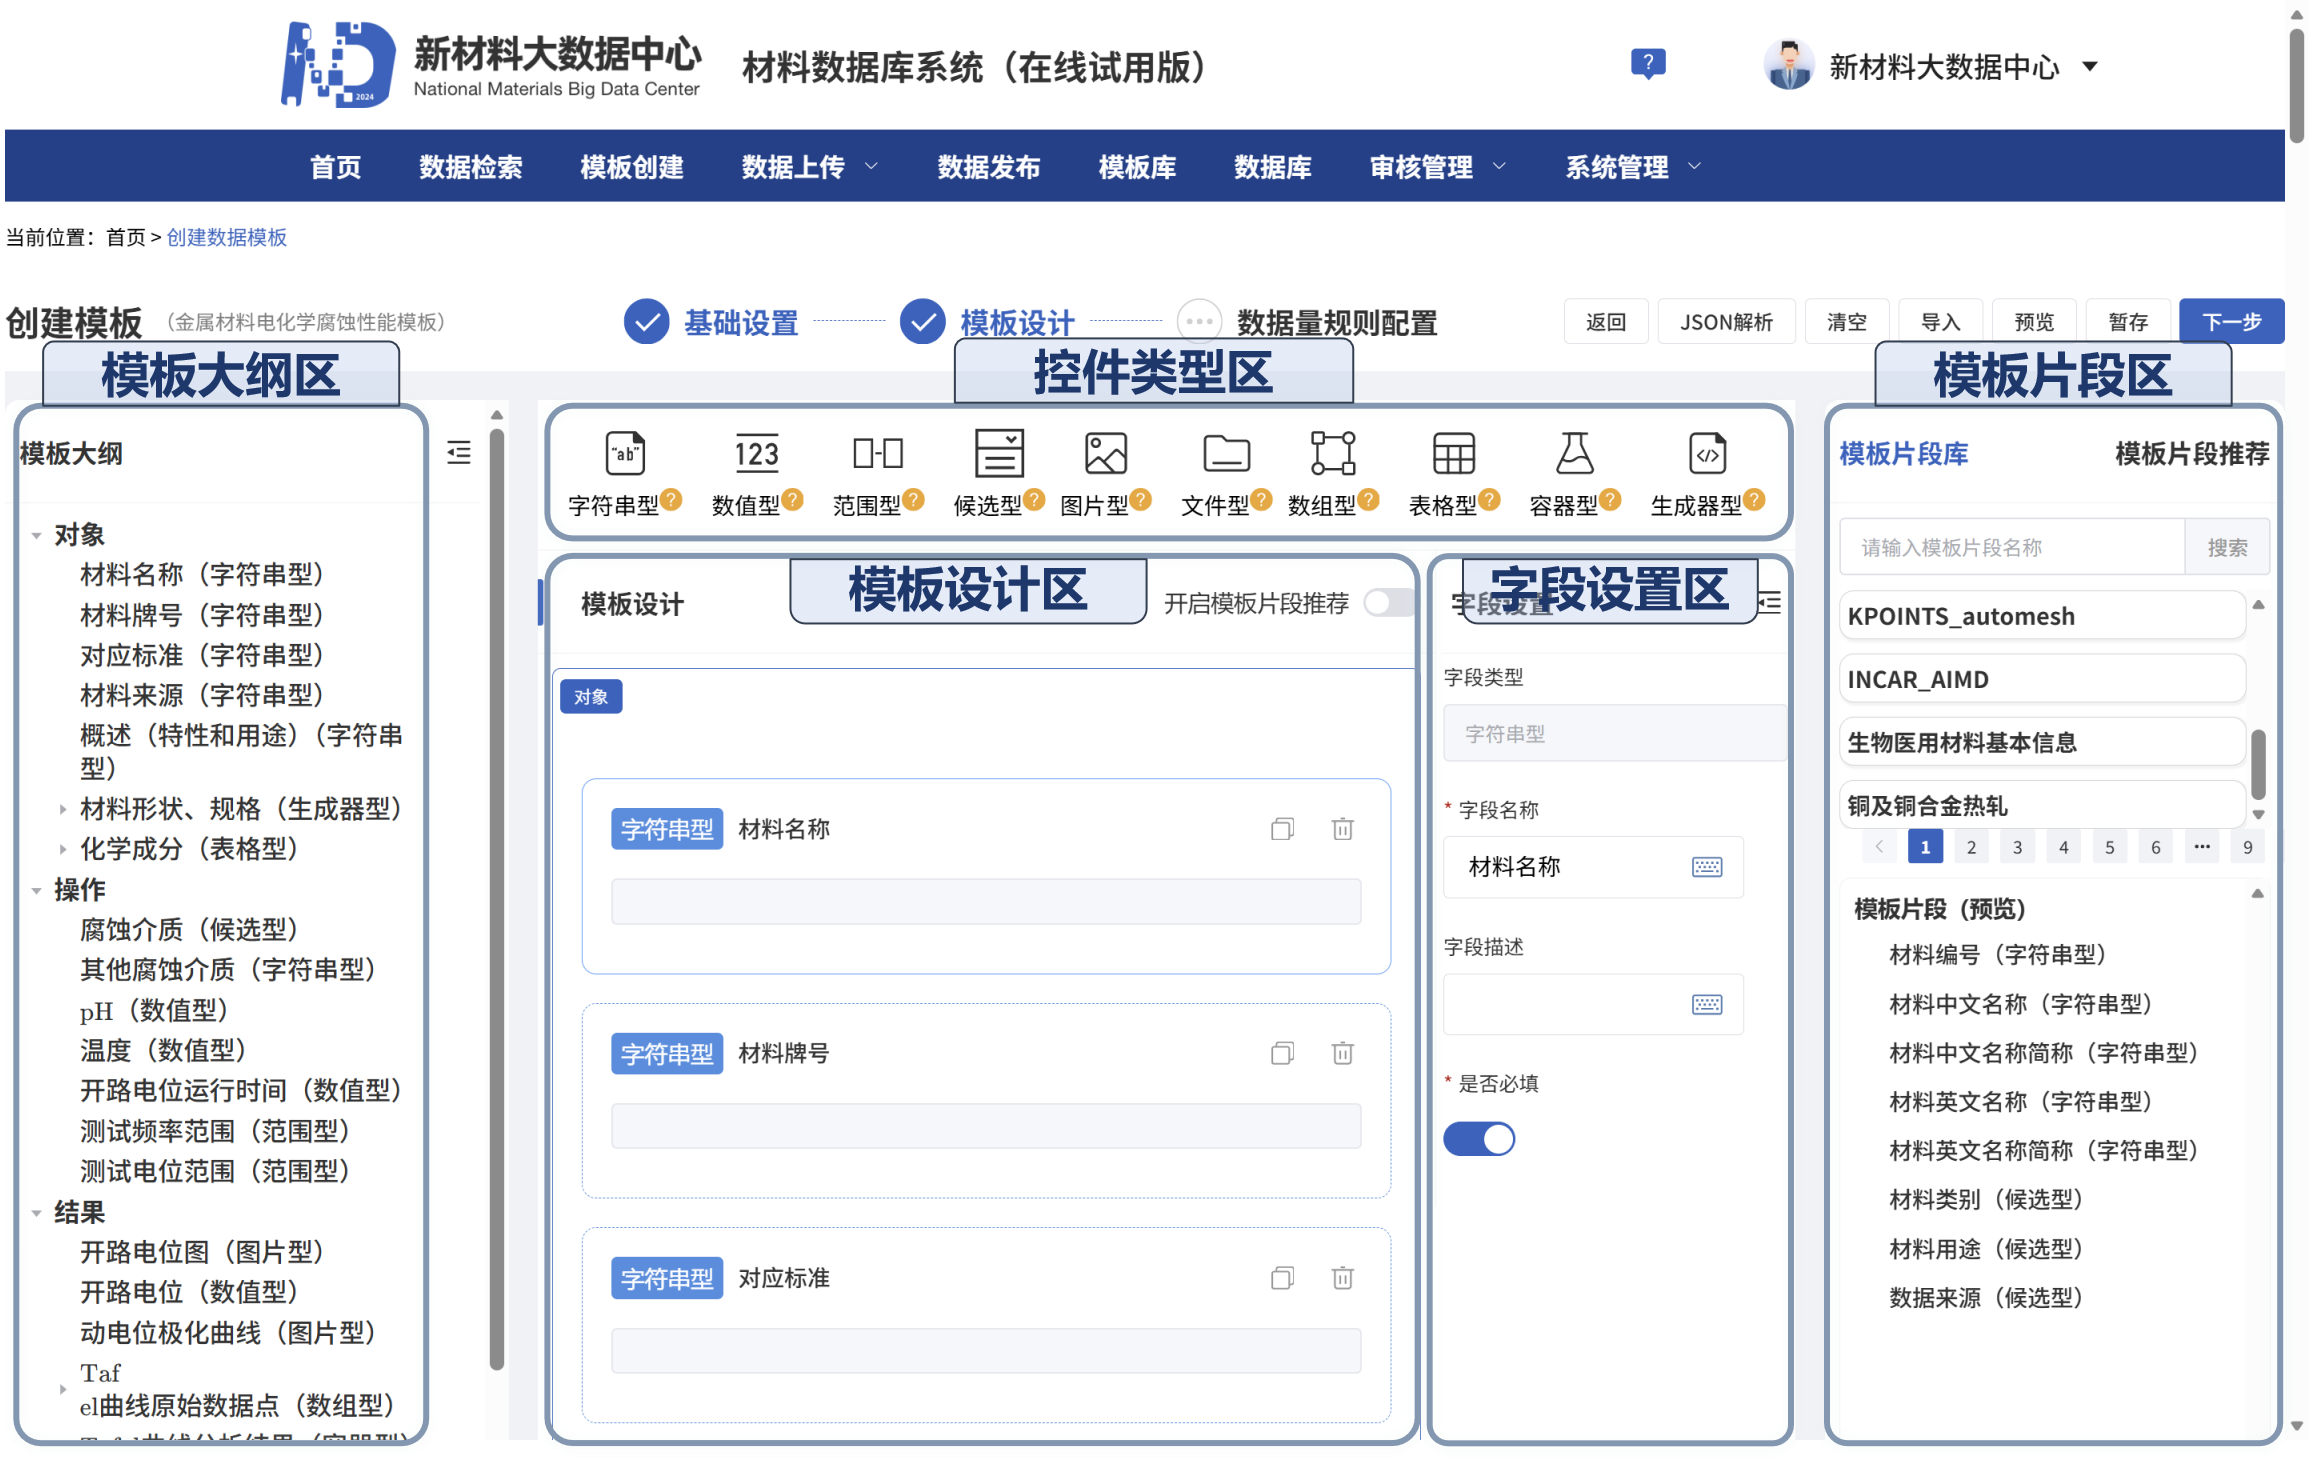Select the 容器型 container control icon
This screenshot has width=2310, height=1460.
tap(1574, 455)
